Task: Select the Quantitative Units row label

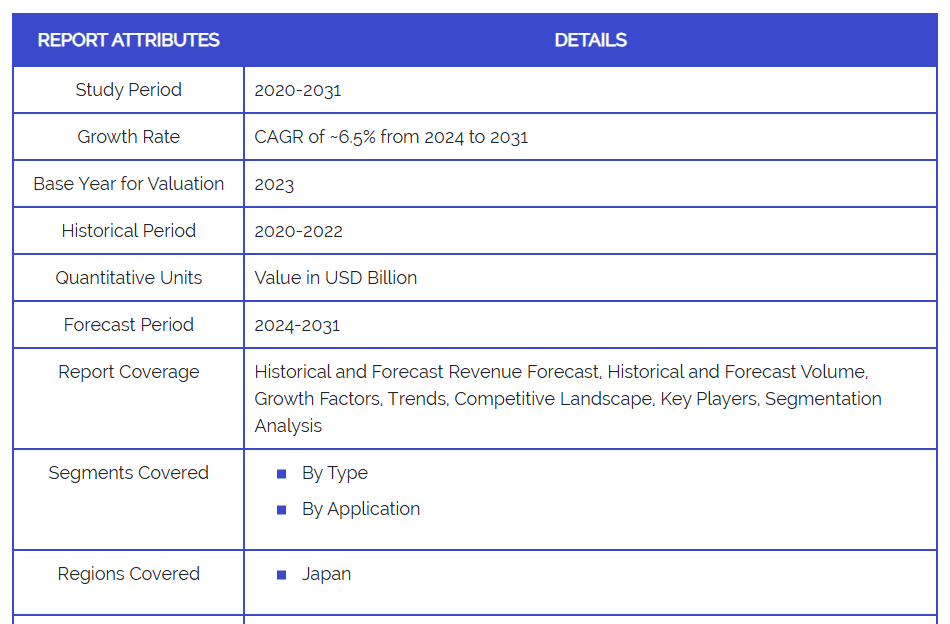Action: (x=128, y=278)
